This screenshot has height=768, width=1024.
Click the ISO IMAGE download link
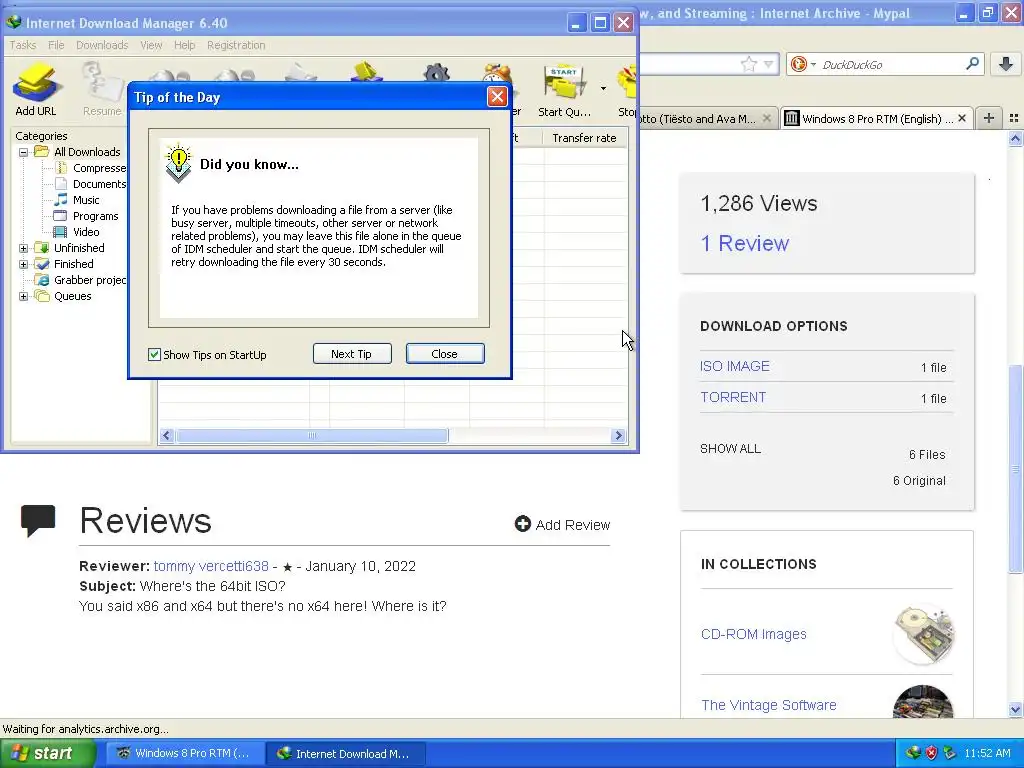coord(735,366)
